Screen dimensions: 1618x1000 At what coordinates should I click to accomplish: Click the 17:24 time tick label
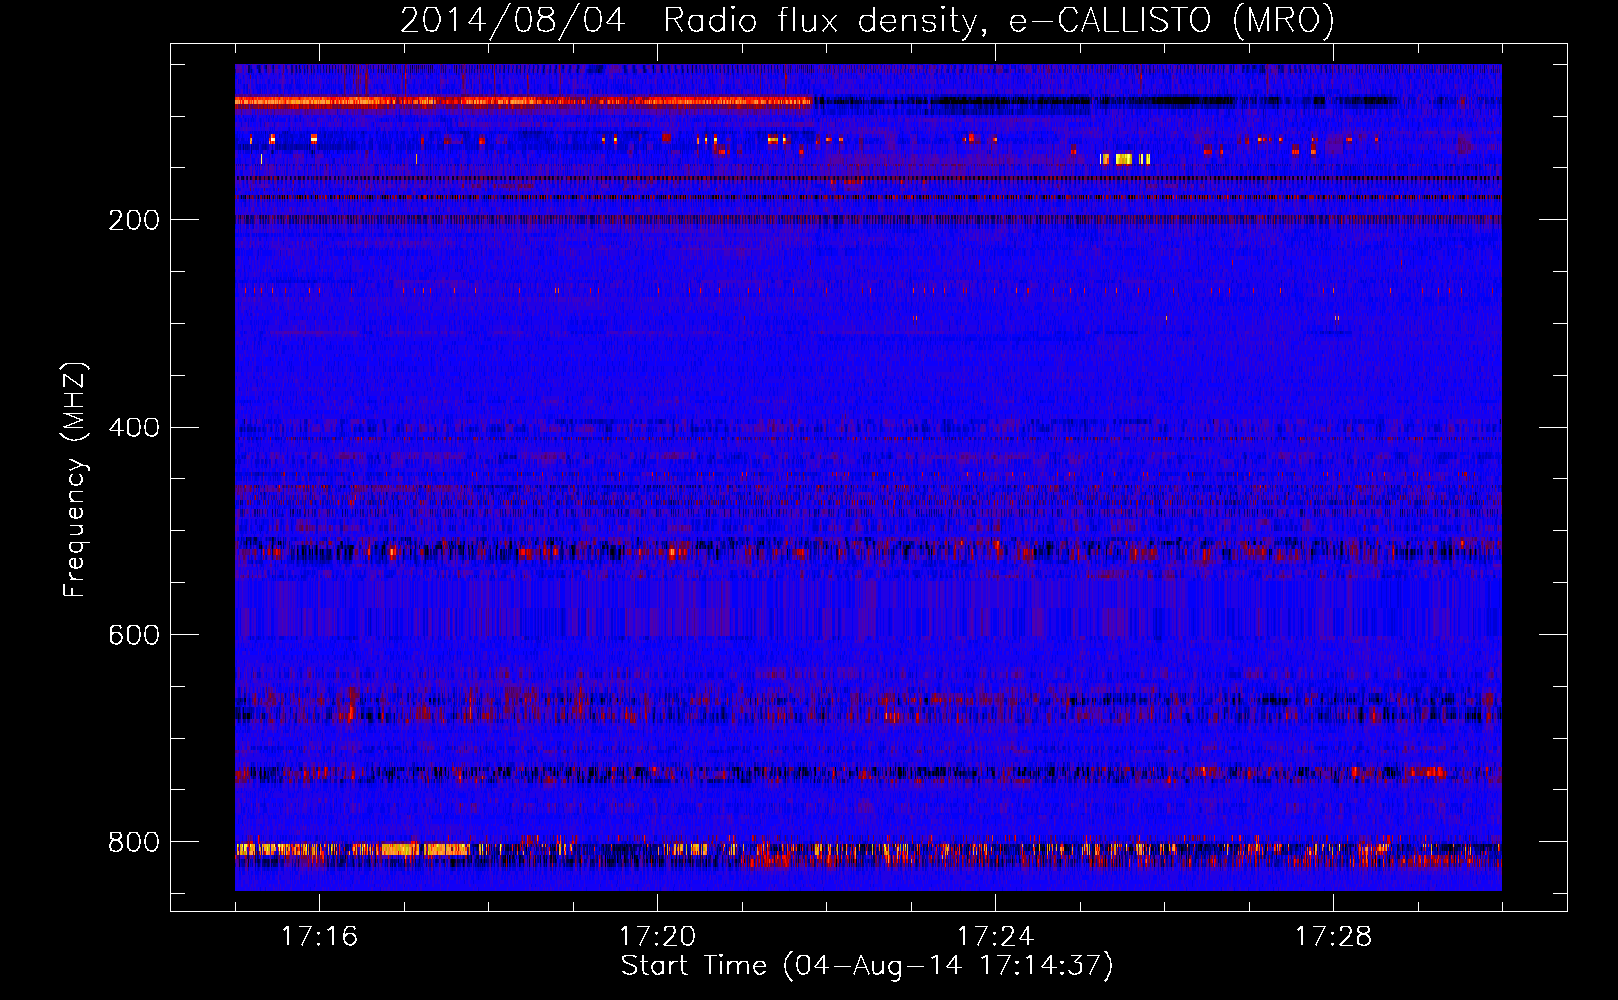[x=995, y=937]
